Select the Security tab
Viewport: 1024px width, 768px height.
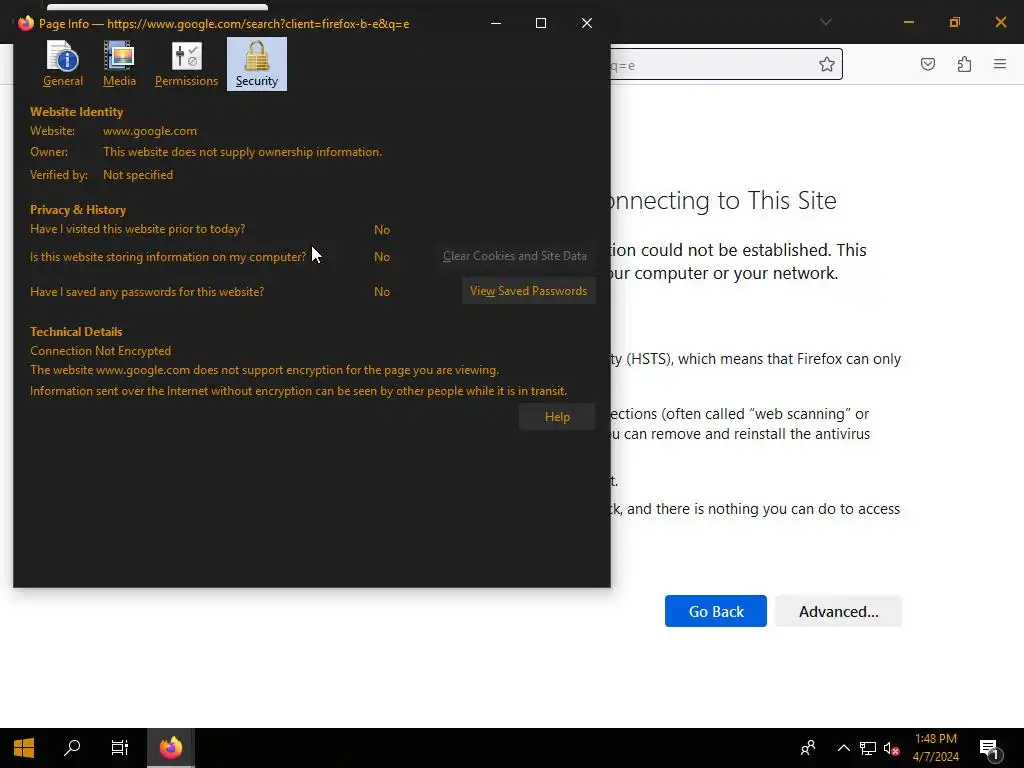(x=257, y=64)
